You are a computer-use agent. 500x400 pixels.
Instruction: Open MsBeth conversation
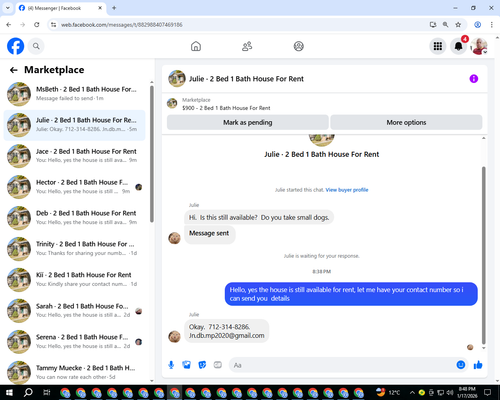[75, 94]
